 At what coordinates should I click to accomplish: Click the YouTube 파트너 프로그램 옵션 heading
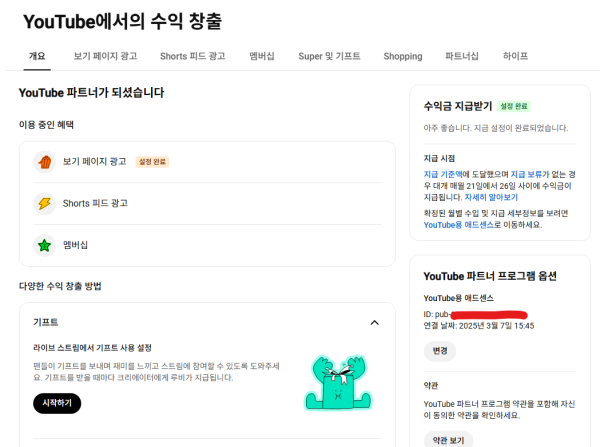pos(490,276)
